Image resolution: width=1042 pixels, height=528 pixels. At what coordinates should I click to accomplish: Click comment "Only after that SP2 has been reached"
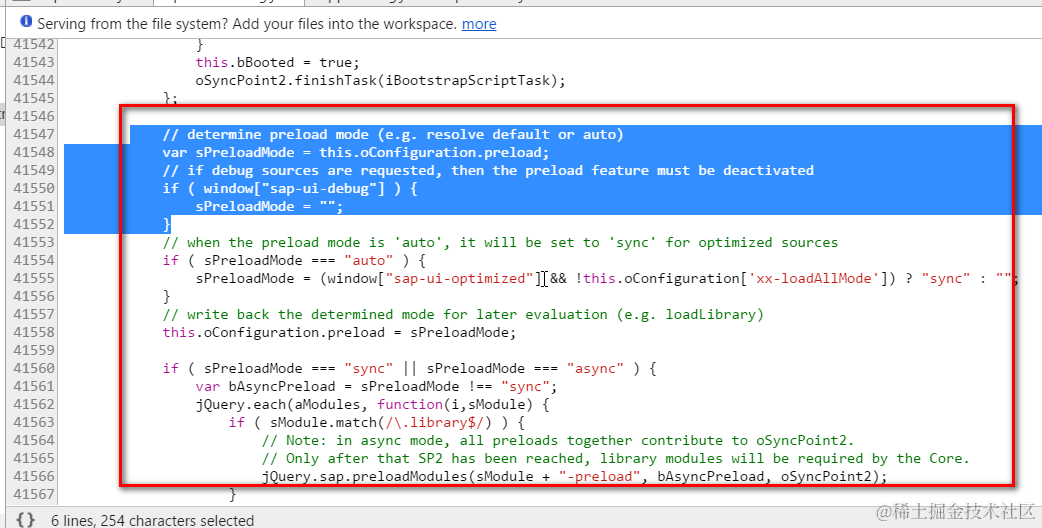click(615, 458)
